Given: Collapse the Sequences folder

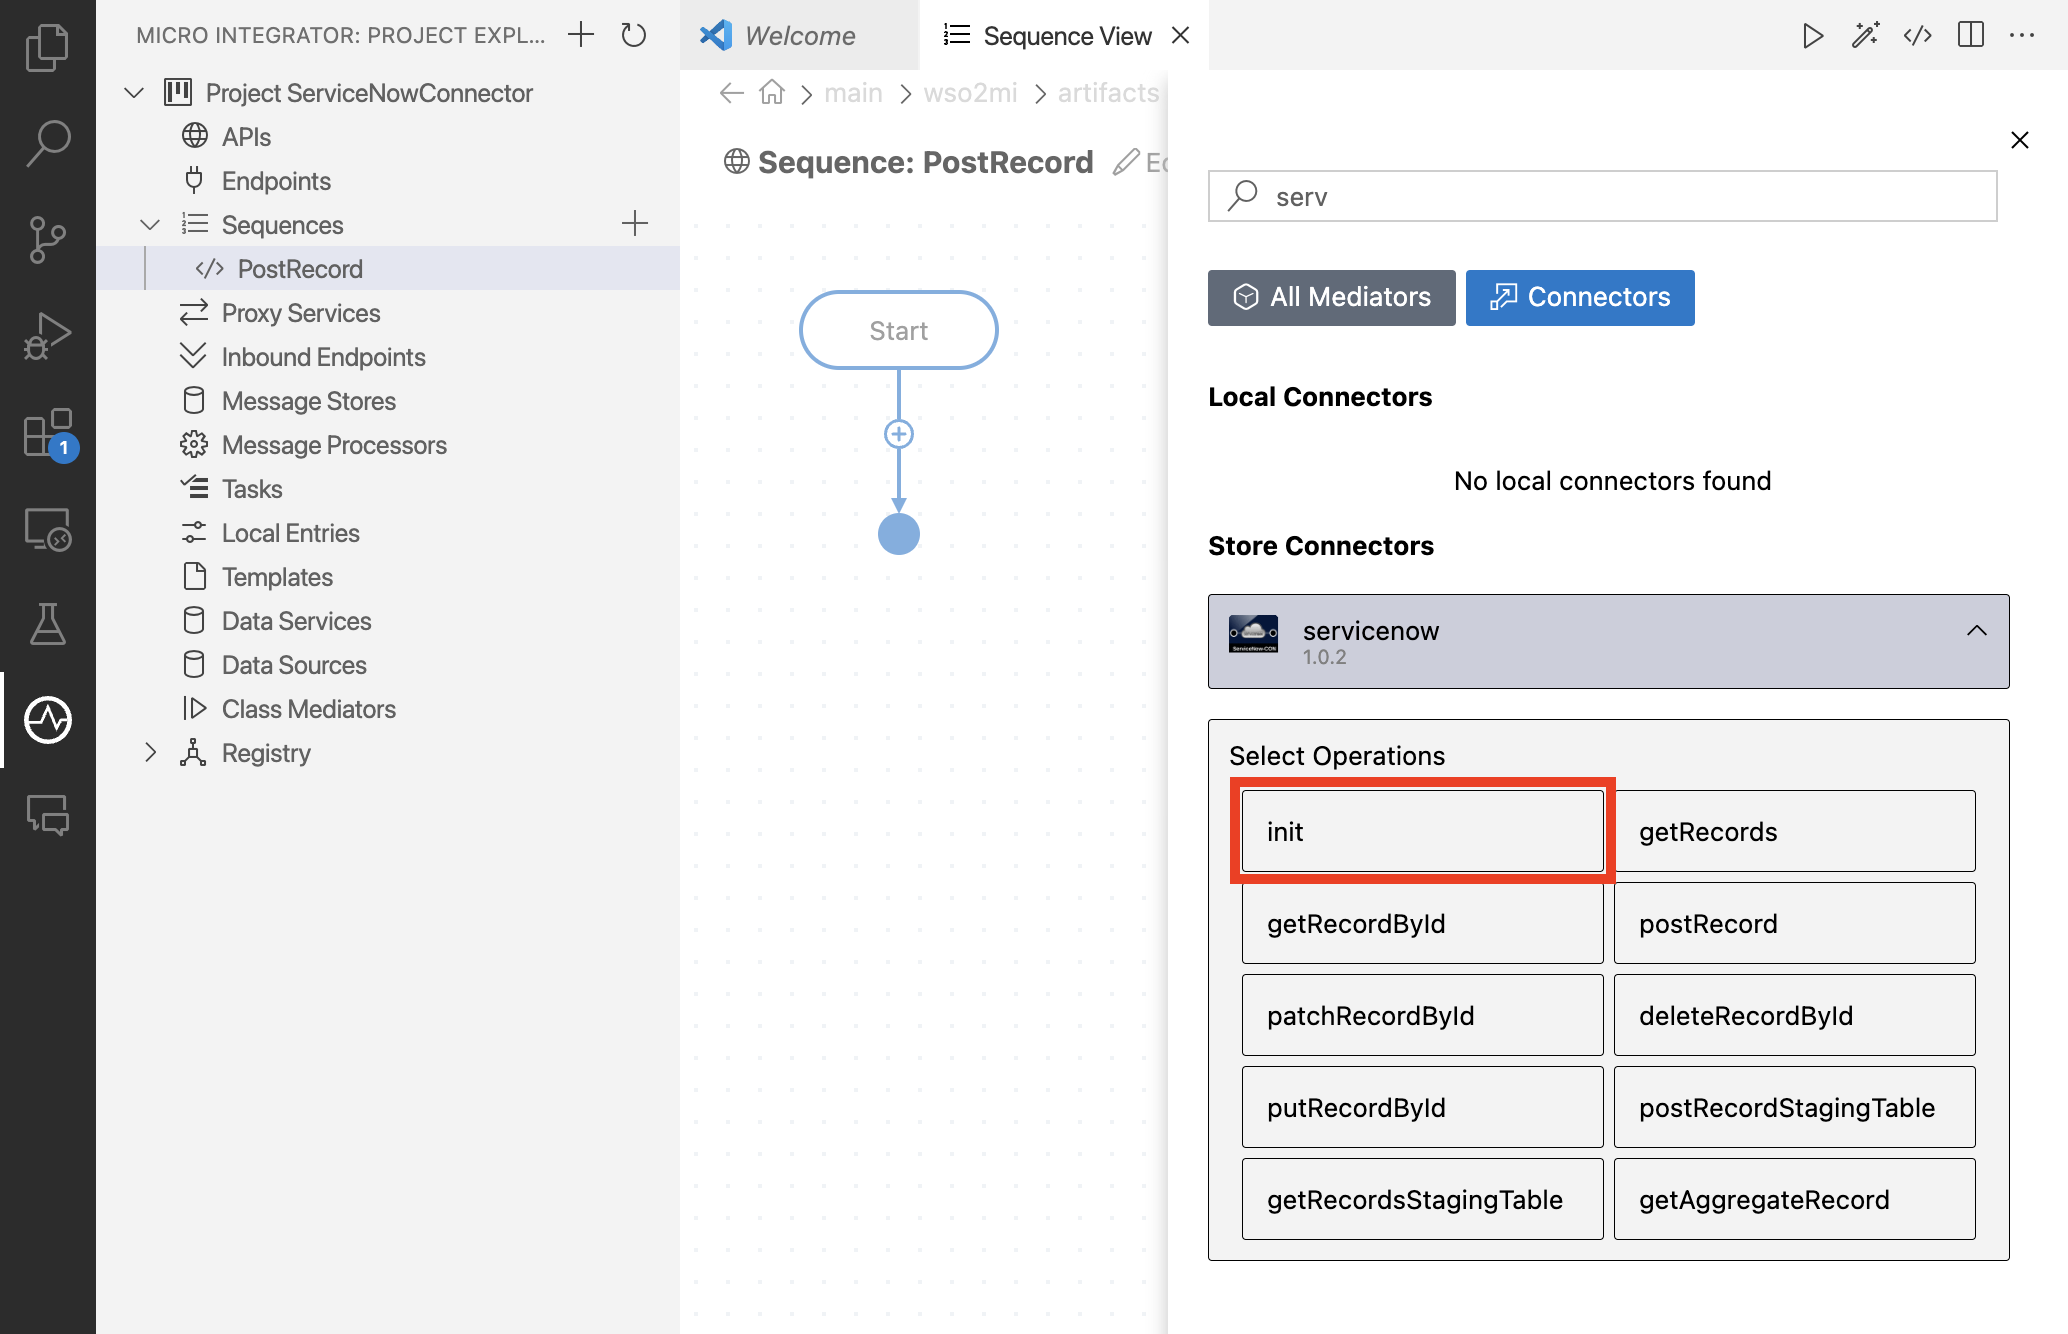Looking at the screenshot, I should tap(150, 225).
